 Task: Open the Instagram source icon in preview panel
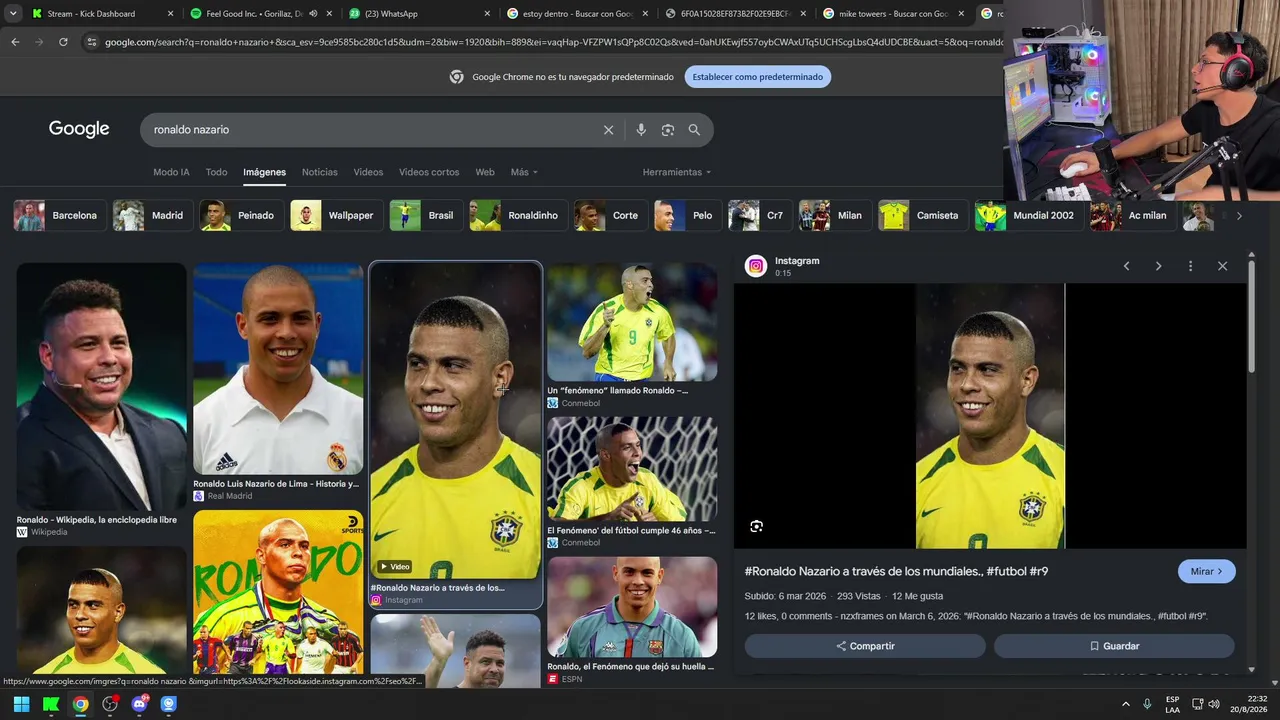pyautogui.click(x=756, y=266)
